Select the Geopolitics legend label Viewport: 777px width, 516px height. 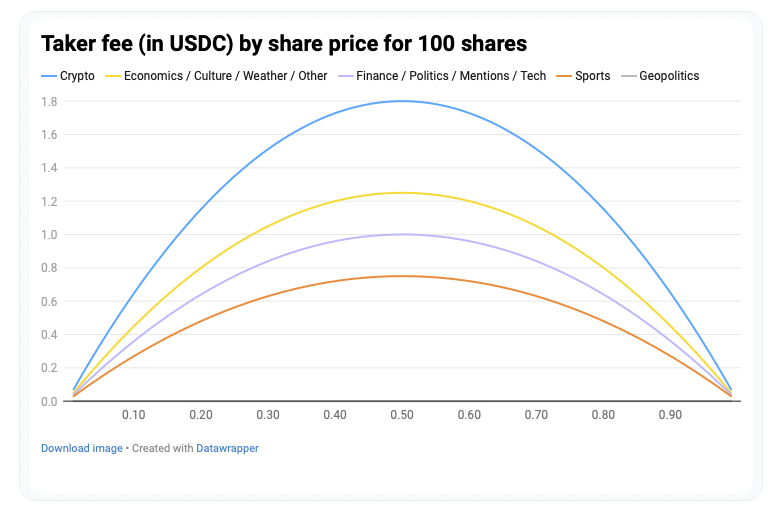(x=669, y=76)
